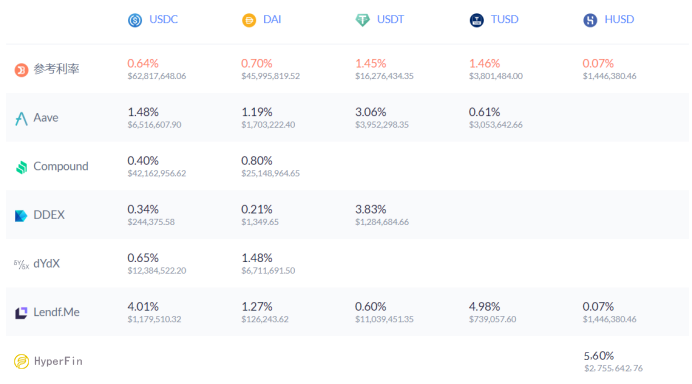Click the $42,162,956.62 amount
This screenshot has width=692, height=384.
157,173
